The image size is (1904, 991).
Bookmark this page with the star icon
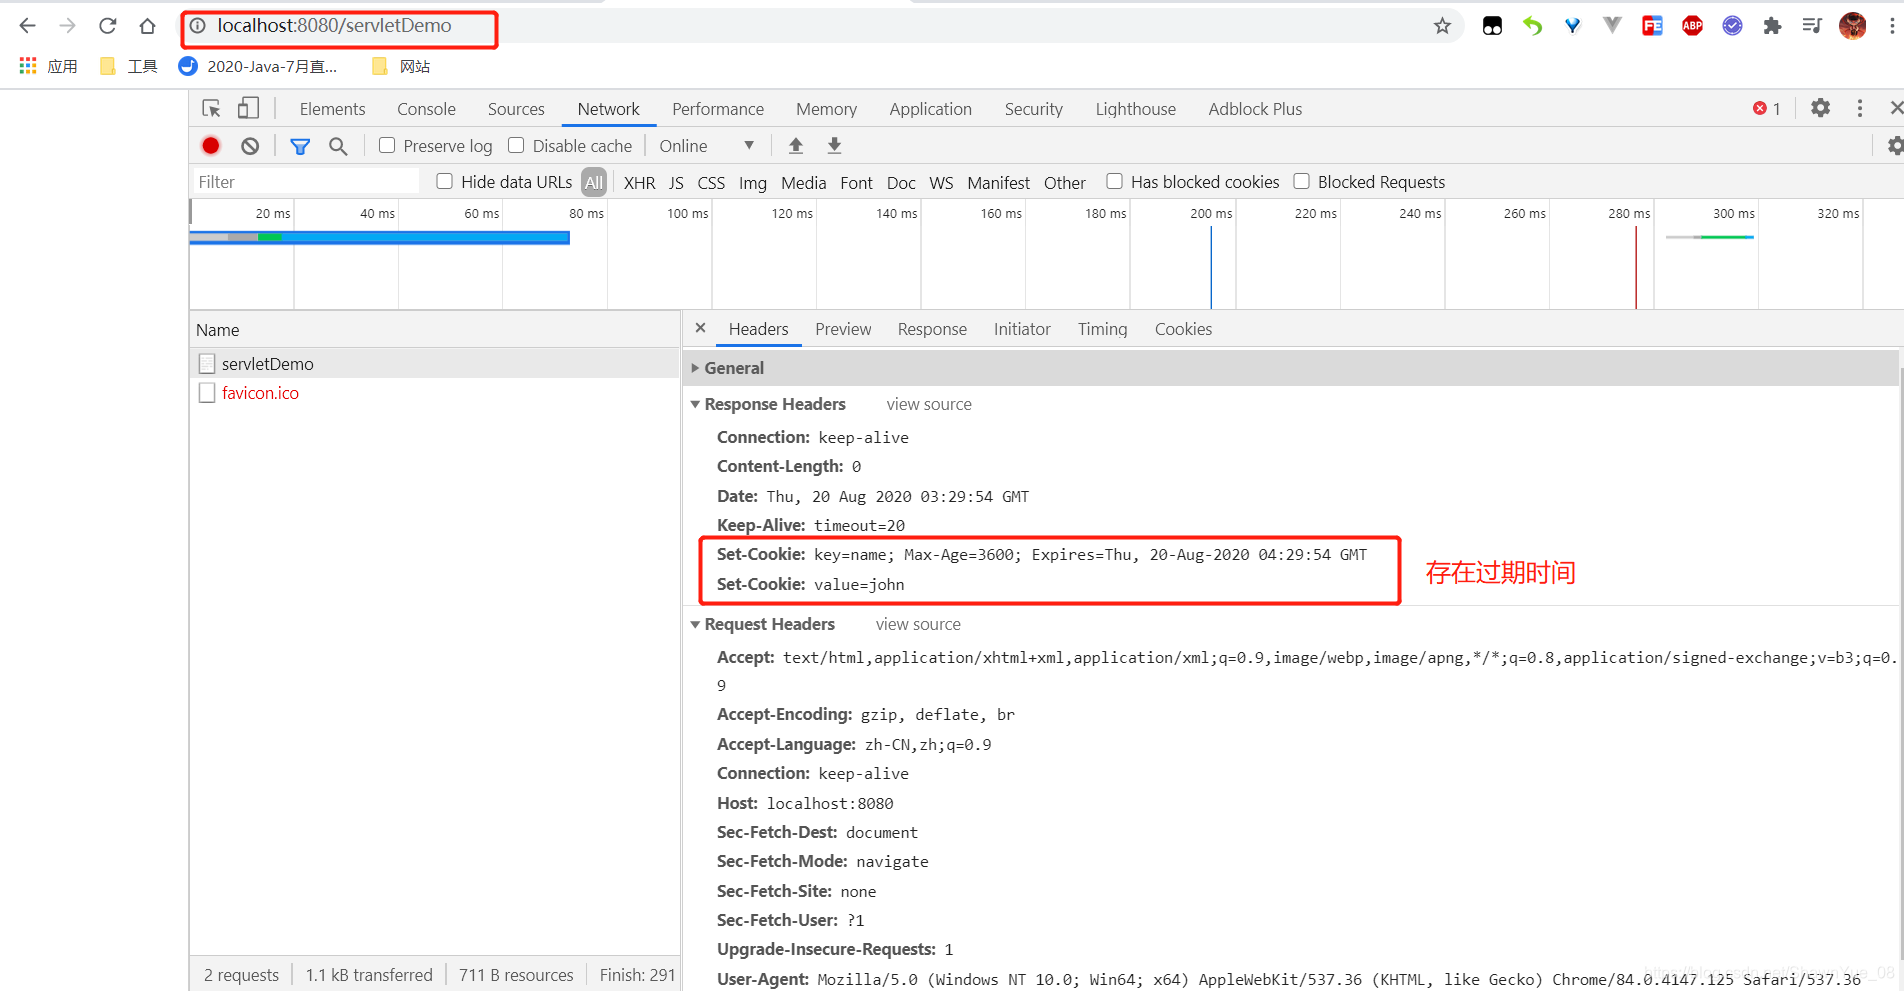pyautogui.click(x=1442, y=26)
